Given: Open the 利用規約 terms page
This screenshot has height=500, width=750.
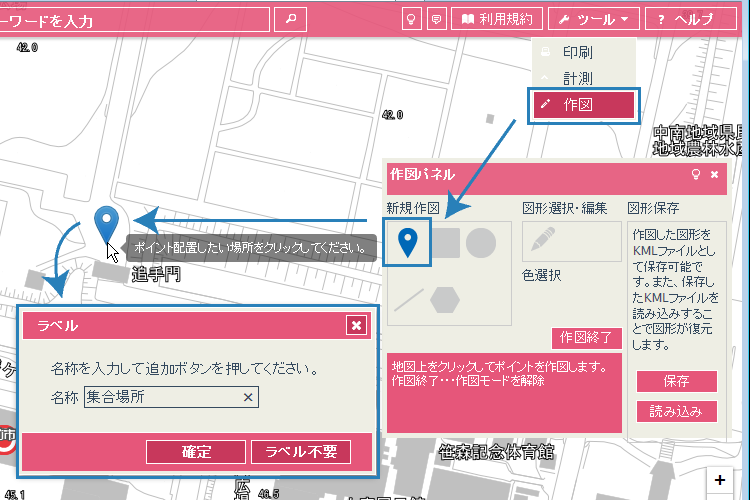Looking at the screenshot, I should click(497, 19).
